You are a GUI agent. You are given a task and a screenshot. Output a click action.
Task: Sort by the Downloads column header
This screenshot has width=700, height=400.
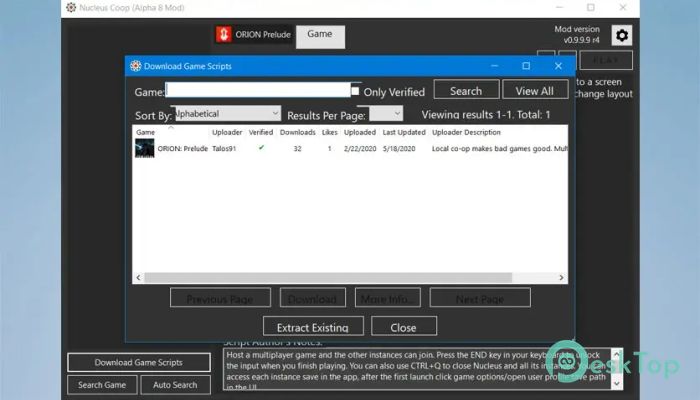tap(297, 132)
